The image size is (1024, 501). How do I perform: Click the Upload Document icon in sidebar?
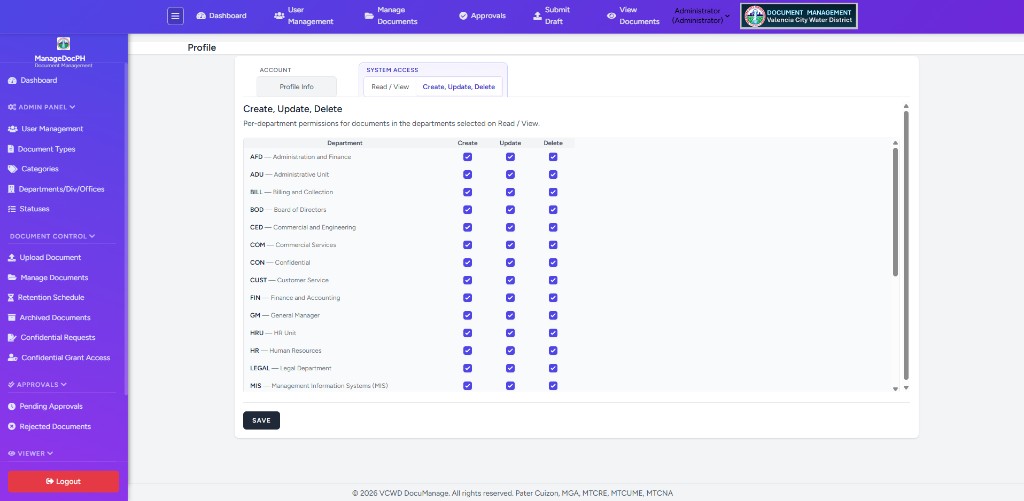pos(12,257)
